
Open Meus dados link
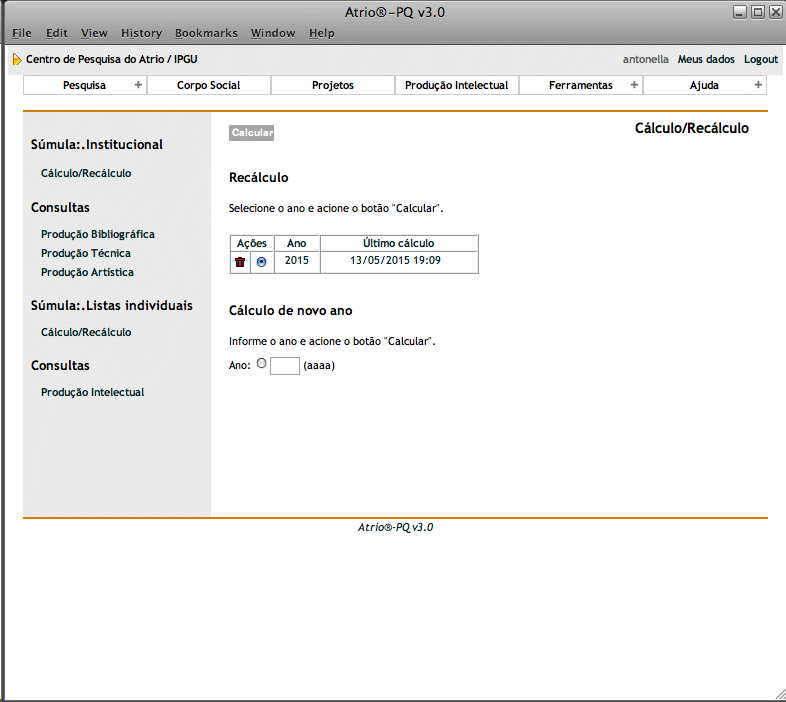706,59
